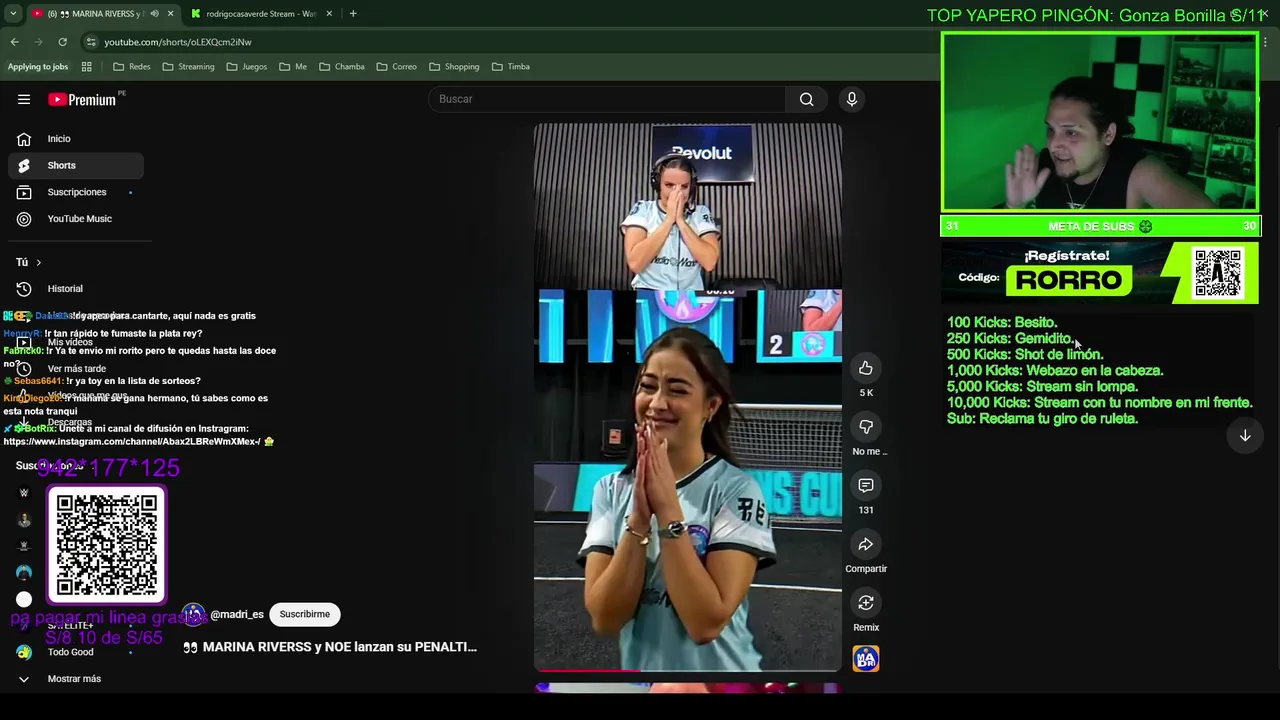1280x720 pixels.
Task: Close the rodrigocasaverde Stream tab
Action: pos(329,14)
